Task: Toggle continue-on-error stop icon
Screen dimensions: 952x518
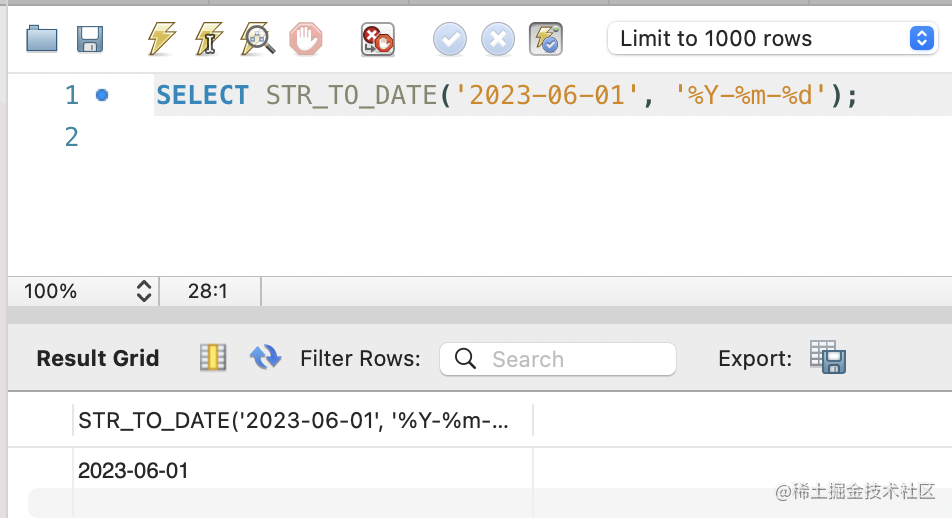Action: pyautogui.click(x=378, y=40)
